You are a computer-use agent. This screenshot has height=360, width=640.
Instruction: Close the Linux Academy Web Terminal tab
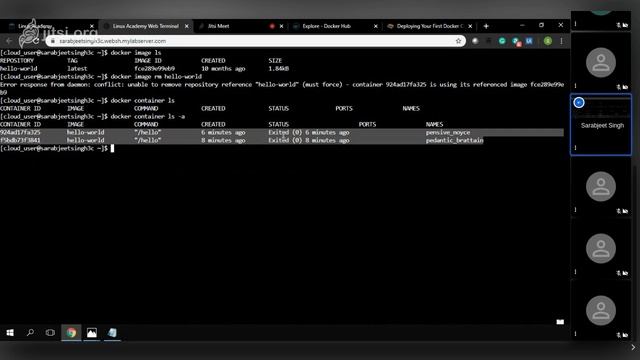tap(187, 26)
